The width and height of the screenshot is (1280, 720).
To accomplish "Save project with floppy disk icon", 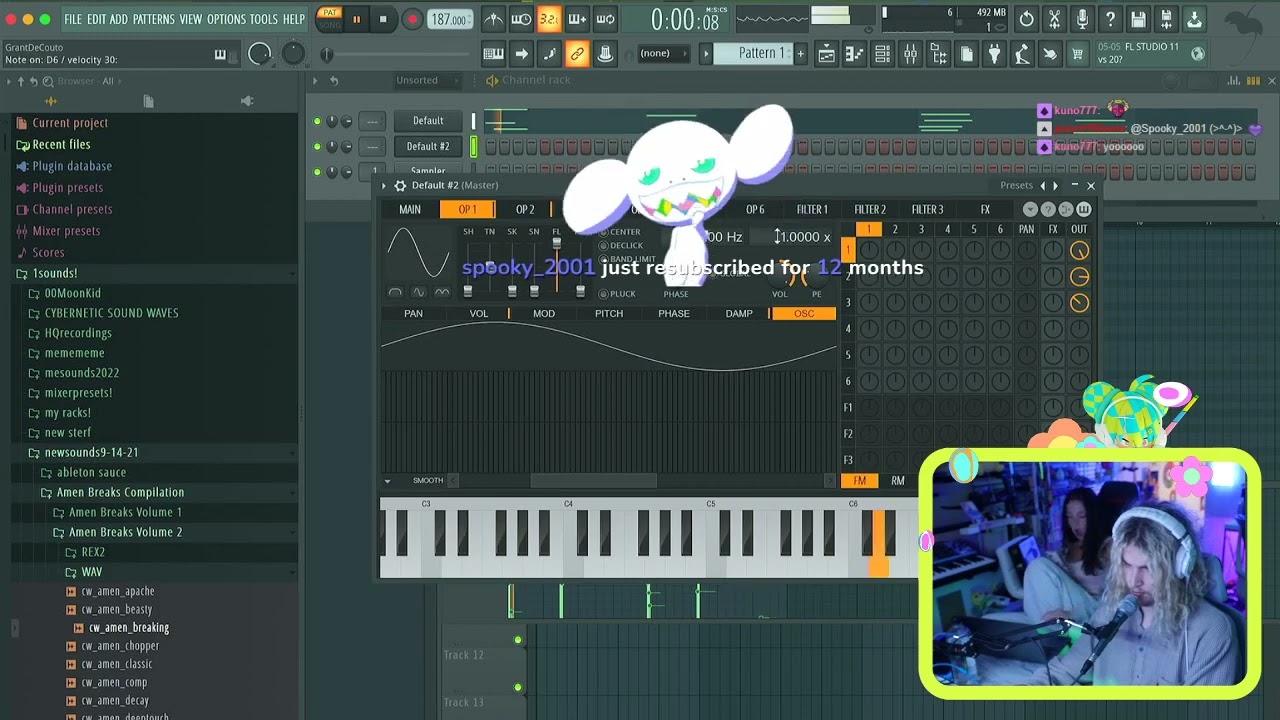I will (1138, 19).
